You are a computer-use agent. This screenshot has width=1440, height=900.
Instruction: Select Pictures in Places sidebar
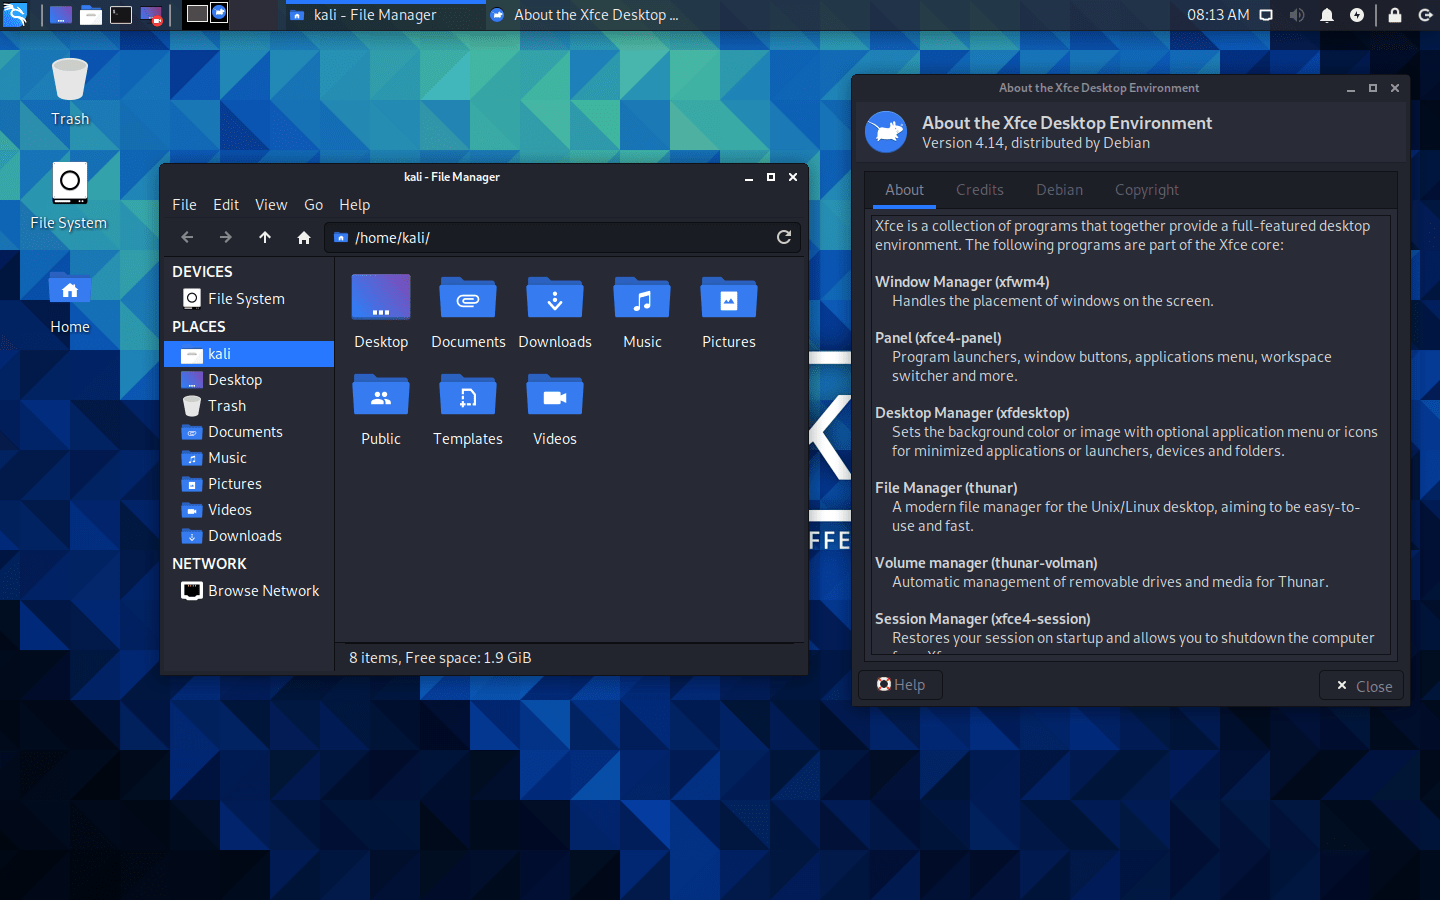click(249, 484)
